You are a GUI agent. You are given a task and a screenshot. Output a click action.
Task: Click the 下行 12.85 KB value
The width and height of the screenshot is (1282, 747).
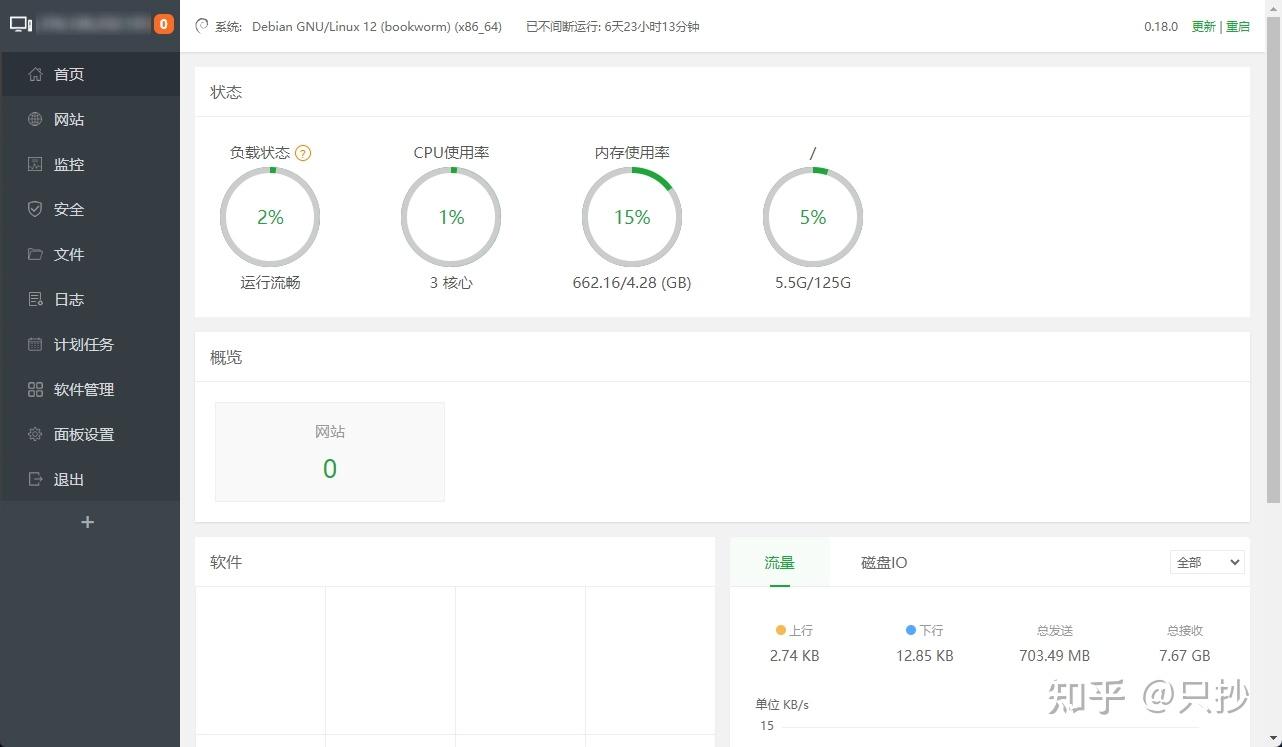pos(925,656)
